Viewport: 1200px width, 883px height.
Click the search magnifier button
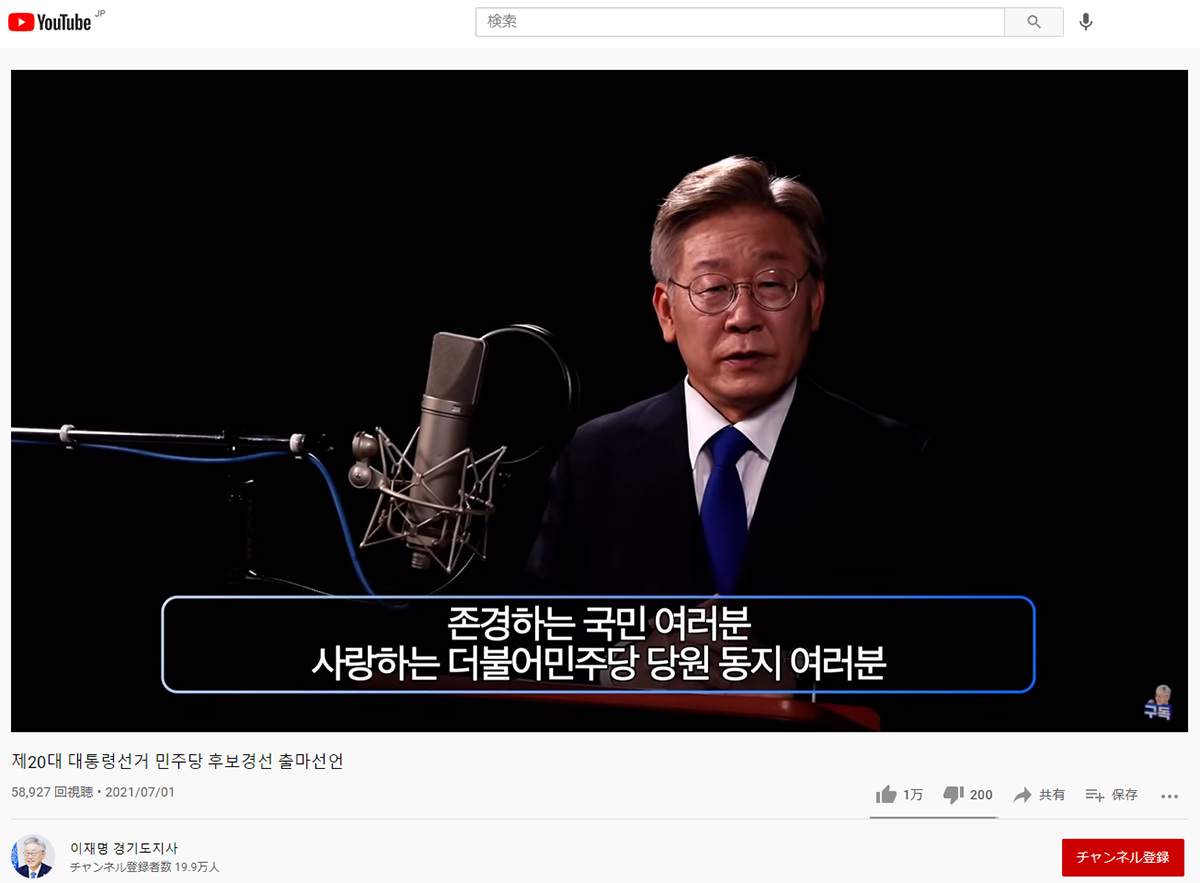tap(1034, 22)
